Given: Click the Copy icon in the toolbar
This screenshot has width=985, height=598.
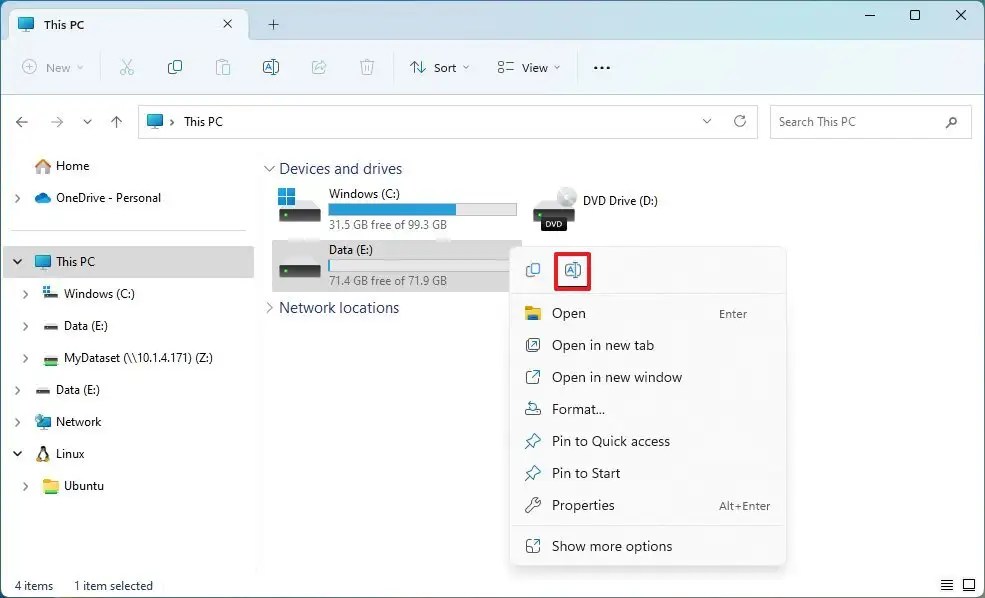Looking at the screenshot, I should 175,67.
